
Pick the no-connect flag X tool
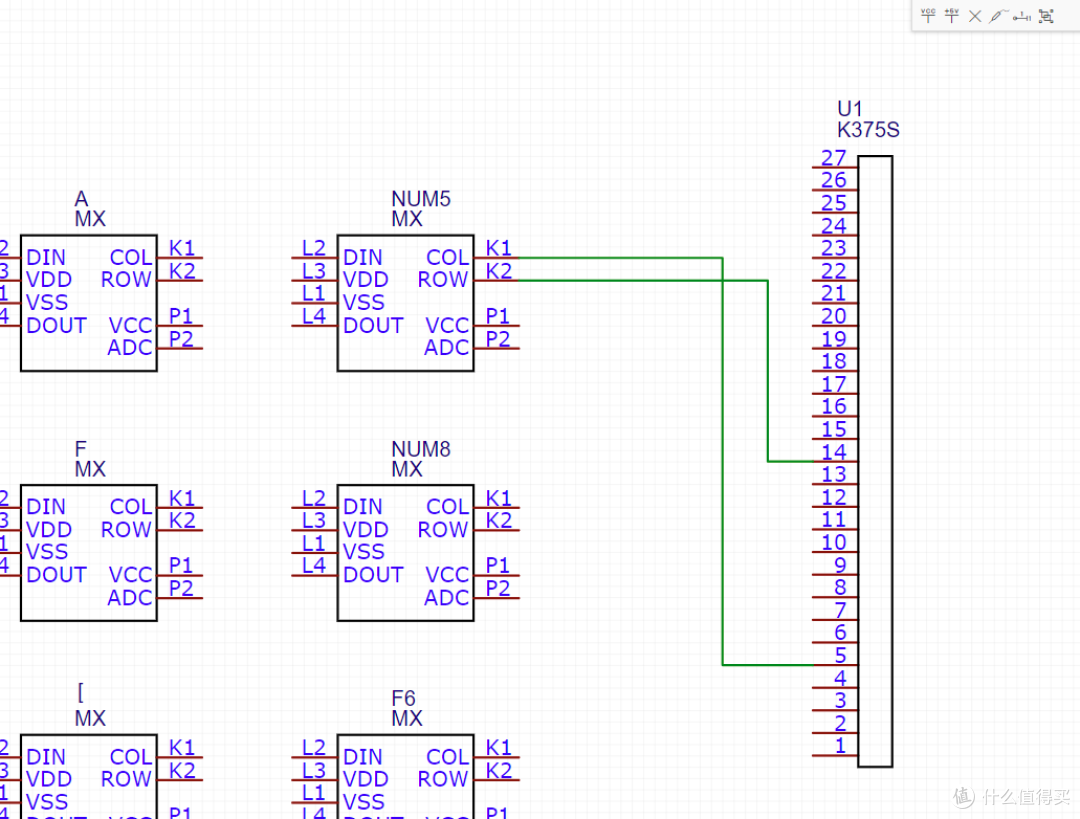pyautogui.click(x=975, y=16)
